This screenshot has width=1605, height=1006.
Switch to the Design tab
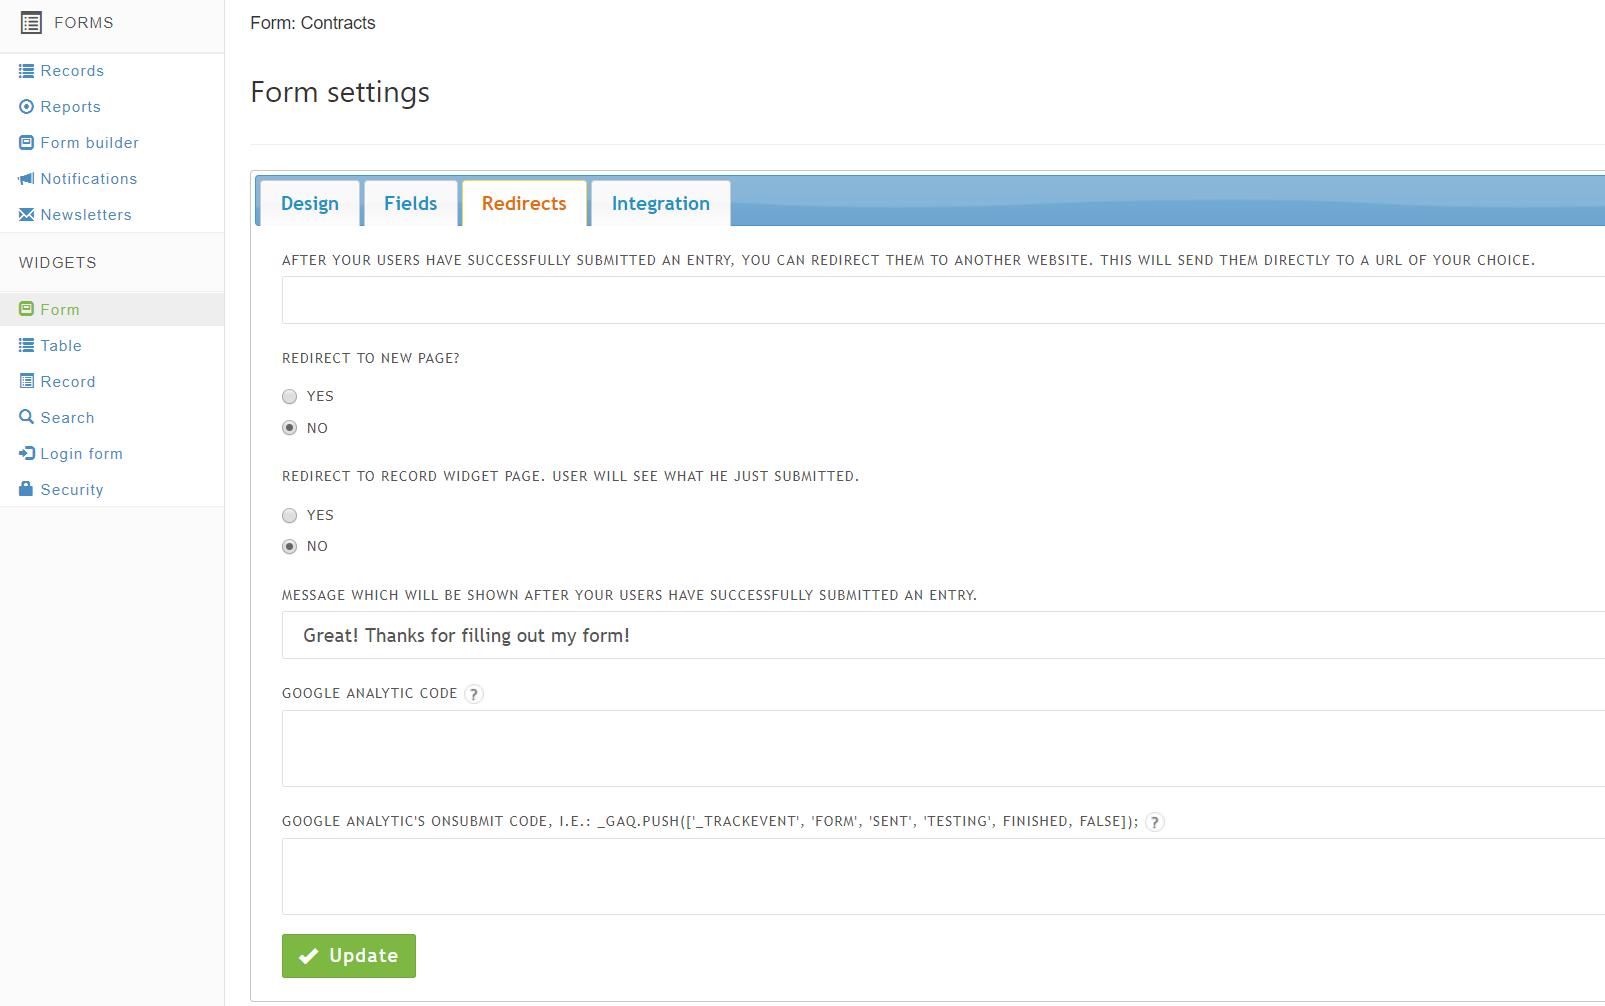[310, 203]
